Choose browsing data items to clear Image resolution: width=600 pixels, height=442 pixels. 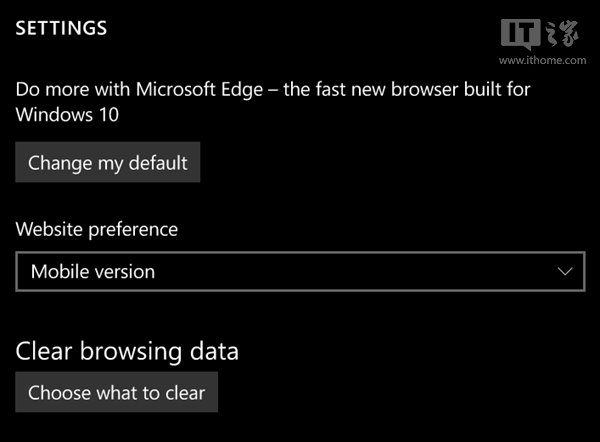117,392
